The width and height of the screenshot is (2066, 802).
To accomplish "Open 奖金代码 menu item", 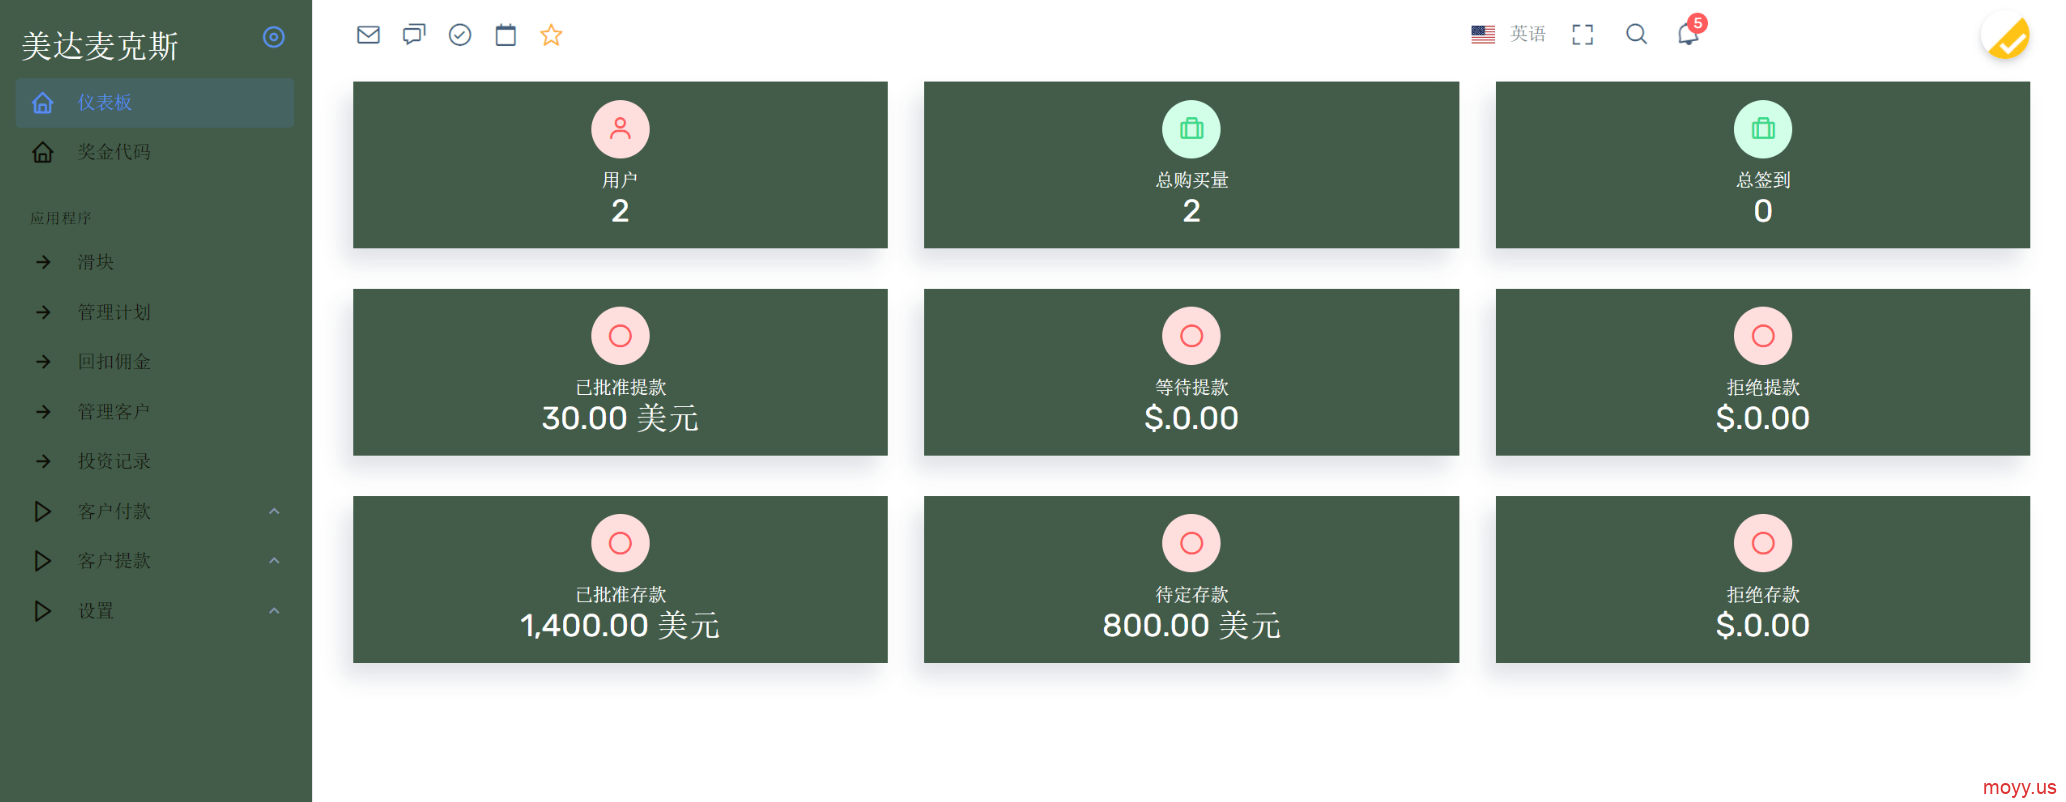I will (155, 152).
